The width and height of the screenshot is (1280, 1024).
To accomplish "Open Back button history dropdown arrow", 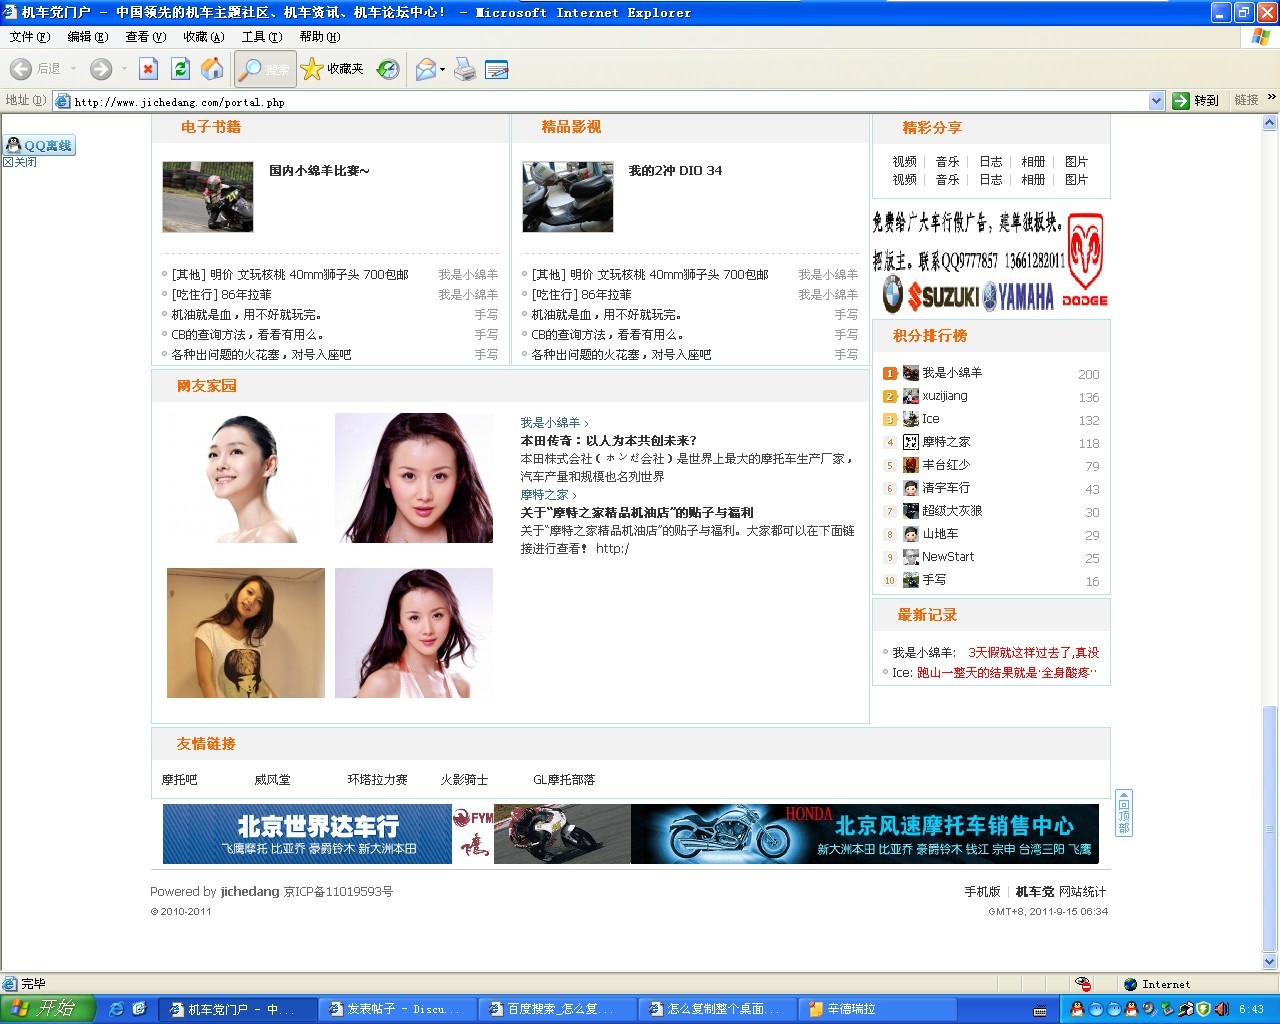I will 73,69.
